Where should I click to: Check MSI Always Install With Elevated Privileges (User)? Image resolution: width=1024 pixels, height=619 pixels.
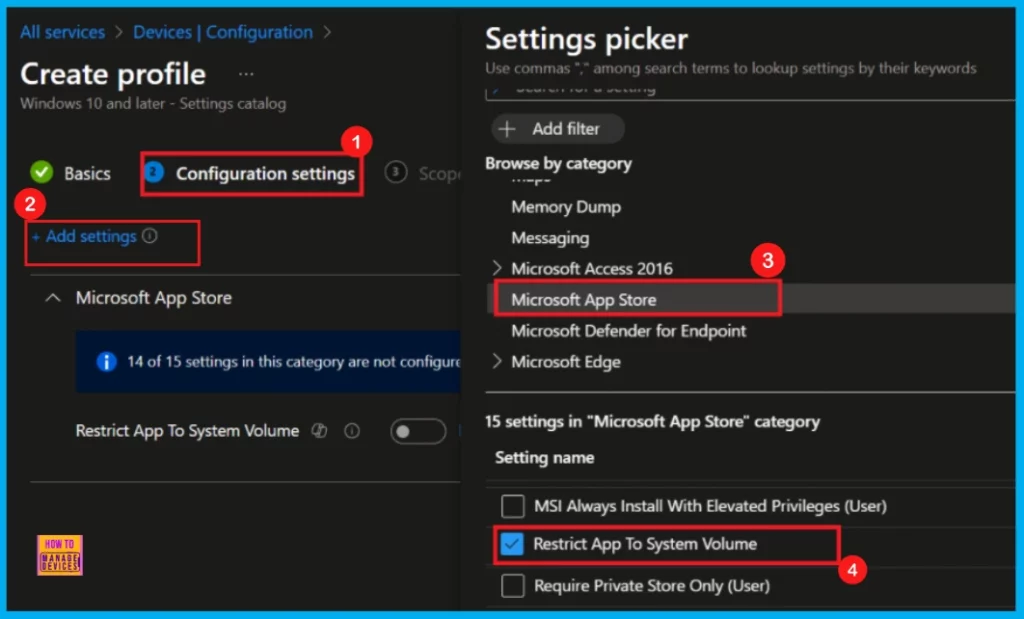(513, 506)
